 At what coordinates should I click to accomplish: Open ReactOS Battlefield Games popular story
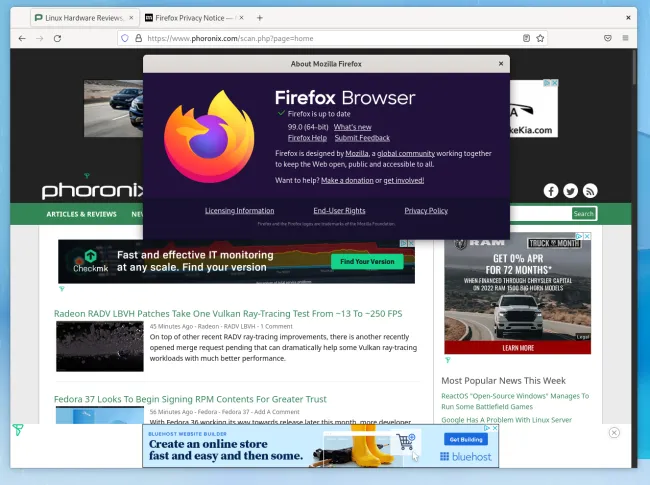[x=515, y=401]
